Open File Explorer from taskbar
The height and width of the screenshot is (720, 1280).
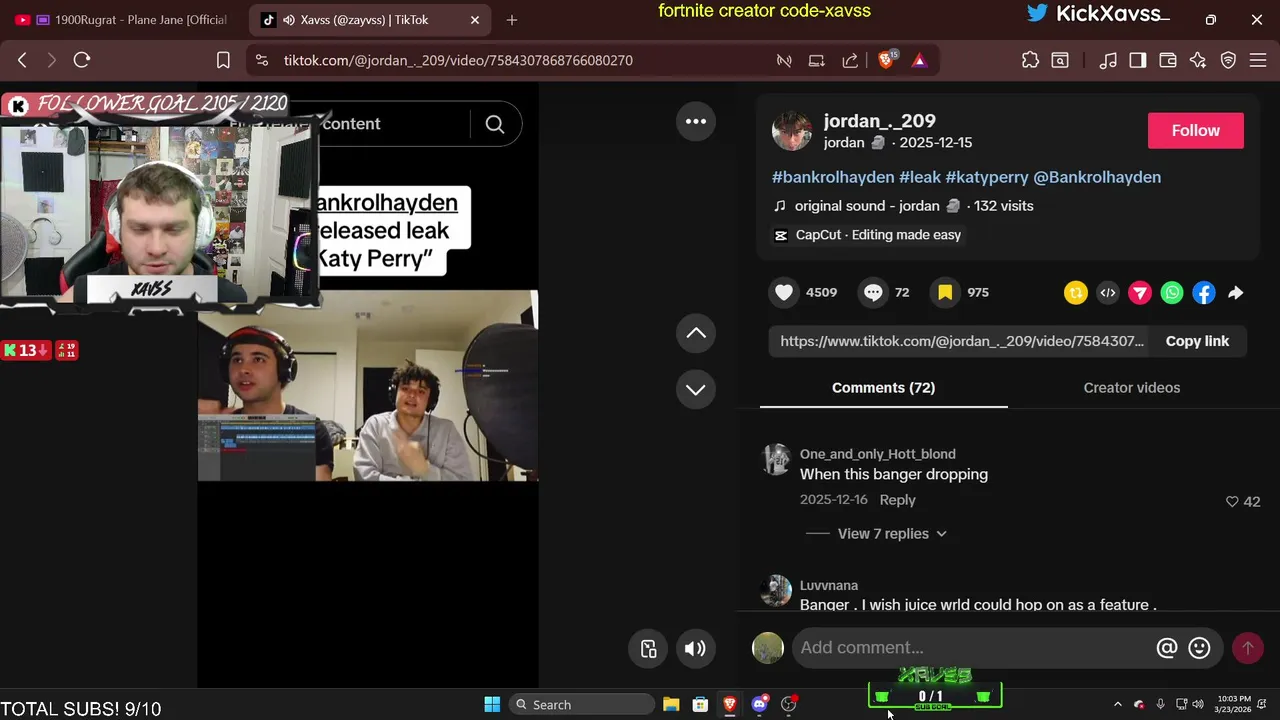(x=671, y=705)
